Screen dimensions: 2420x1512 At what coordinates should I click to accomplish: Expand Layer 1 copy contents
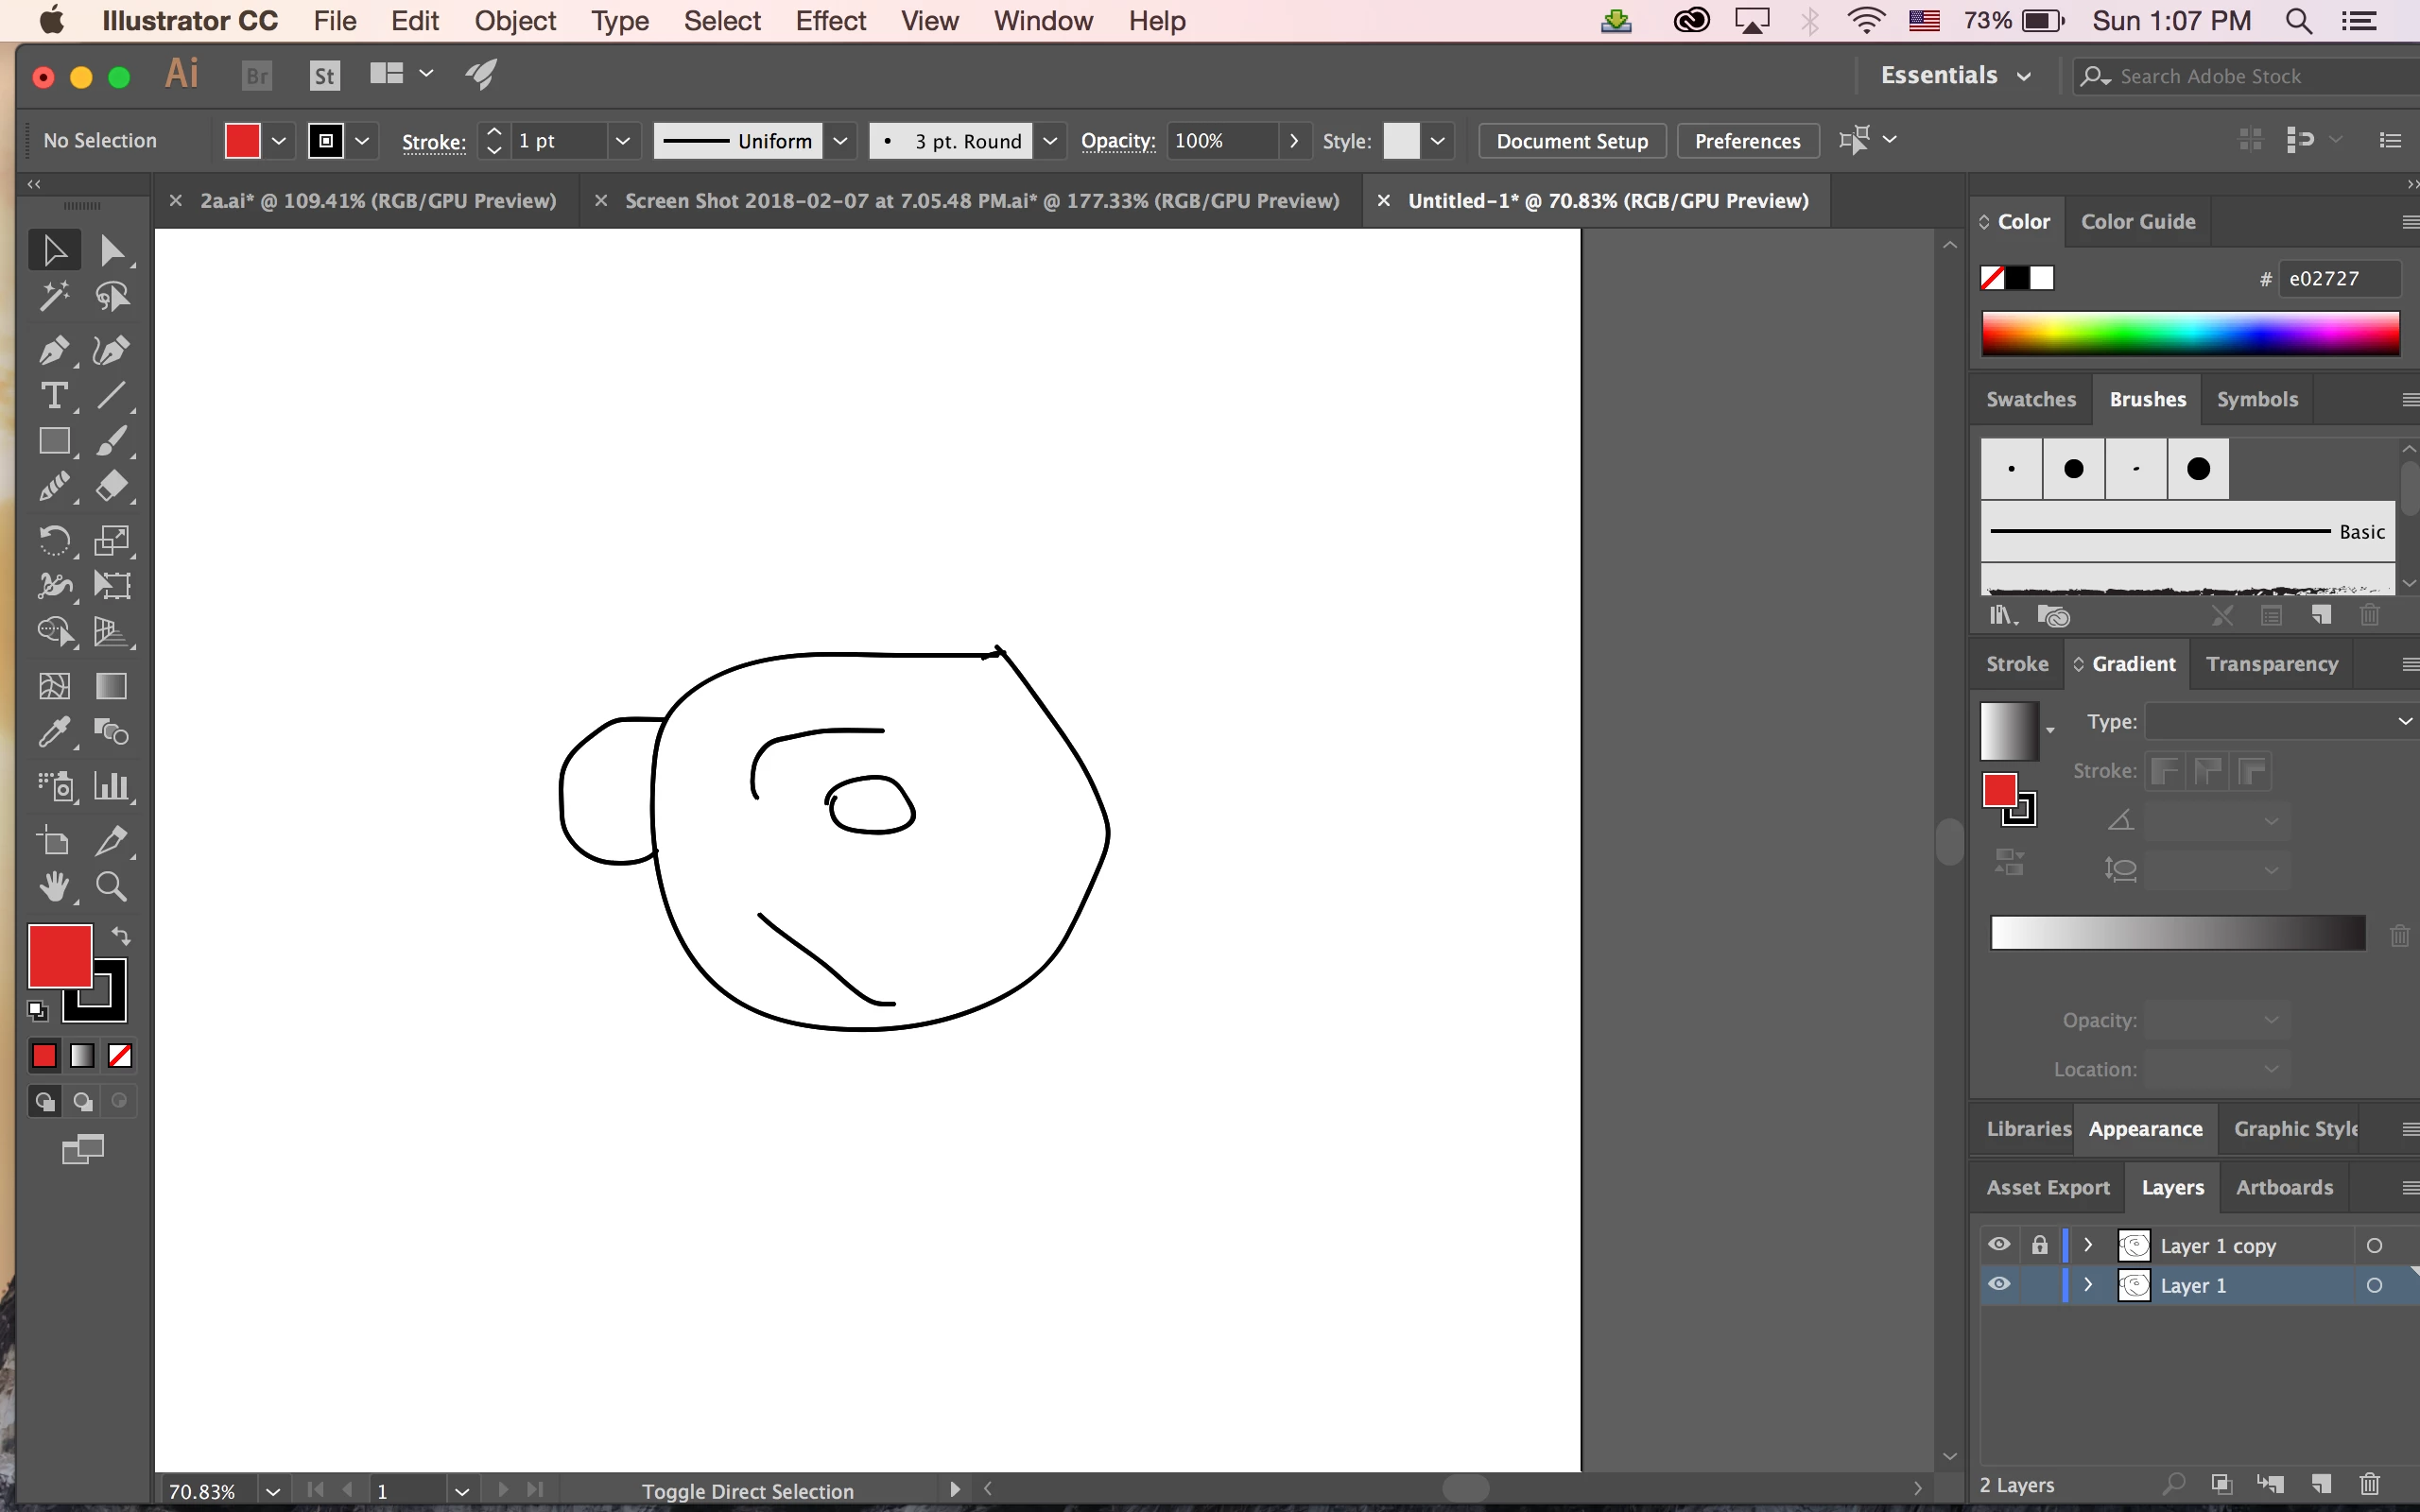click(2088, 1245)
